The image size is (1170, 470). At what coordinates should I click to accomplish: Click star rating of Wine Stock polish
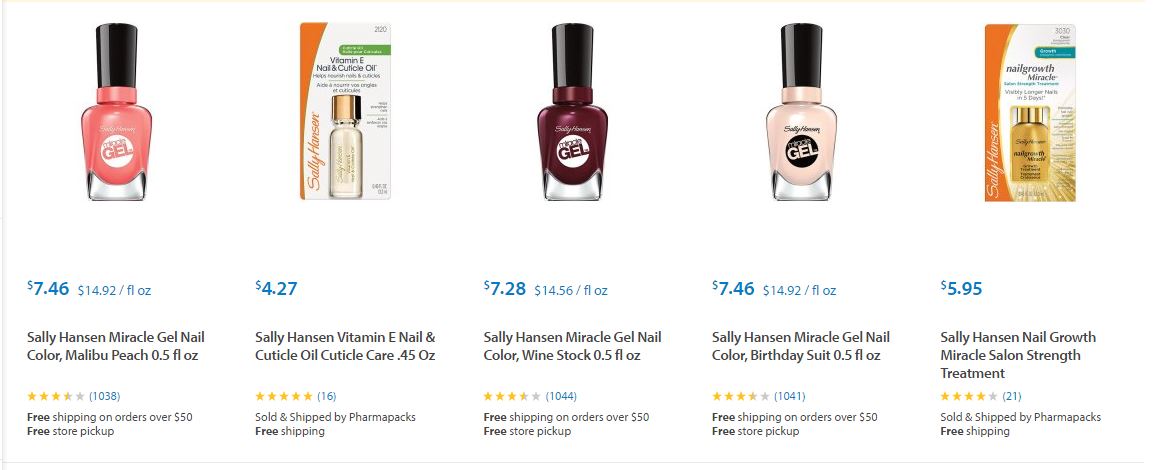click(x=512, y=396)
